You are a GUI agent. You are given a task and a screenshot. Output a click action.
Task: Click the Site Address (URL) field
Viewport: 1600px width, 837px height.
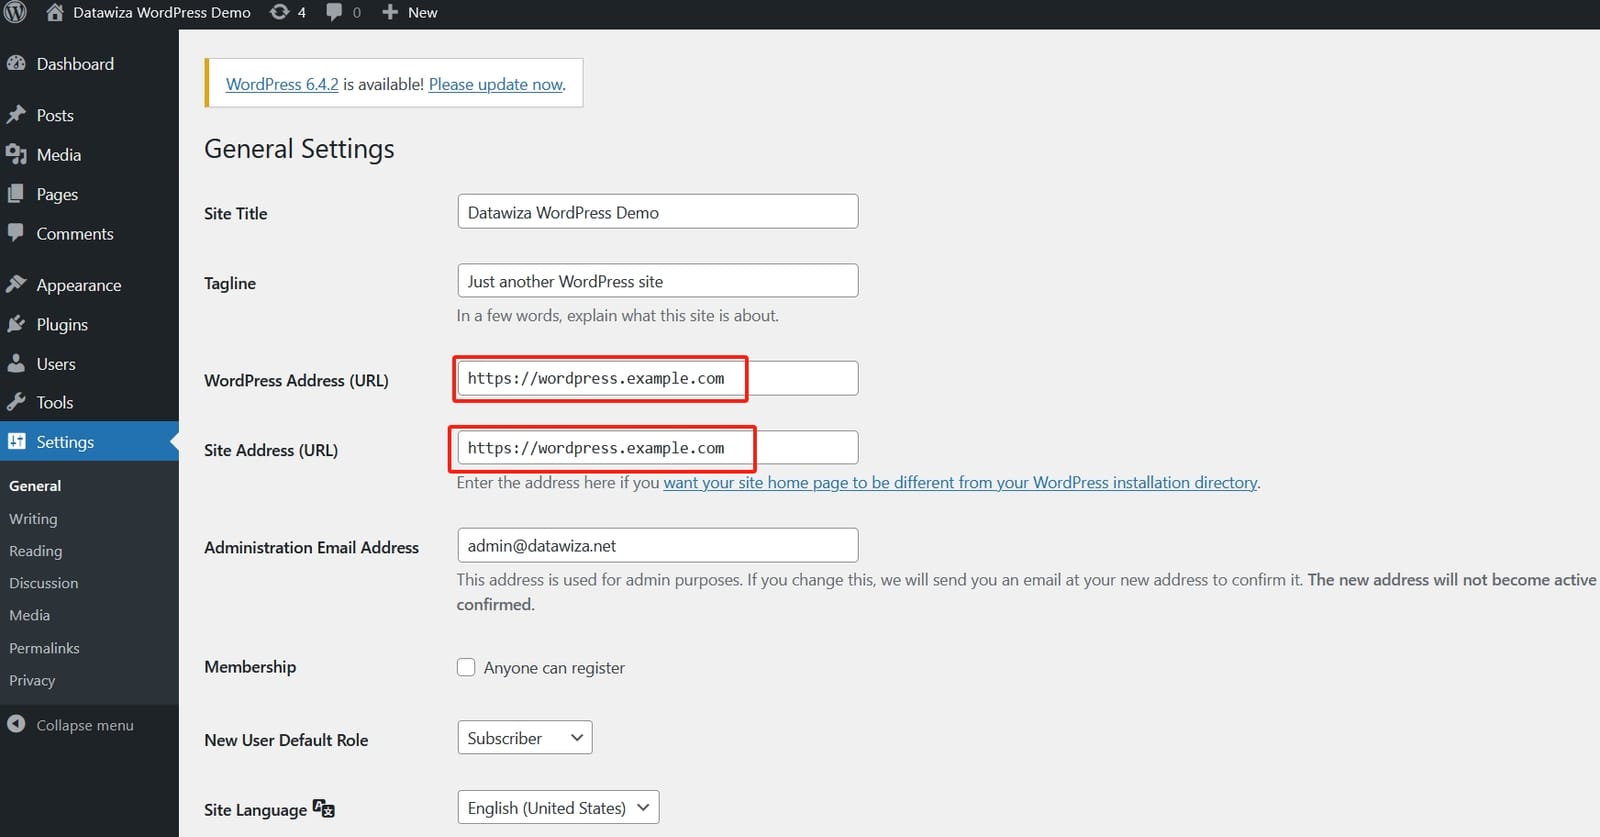[x=658, y=447]
